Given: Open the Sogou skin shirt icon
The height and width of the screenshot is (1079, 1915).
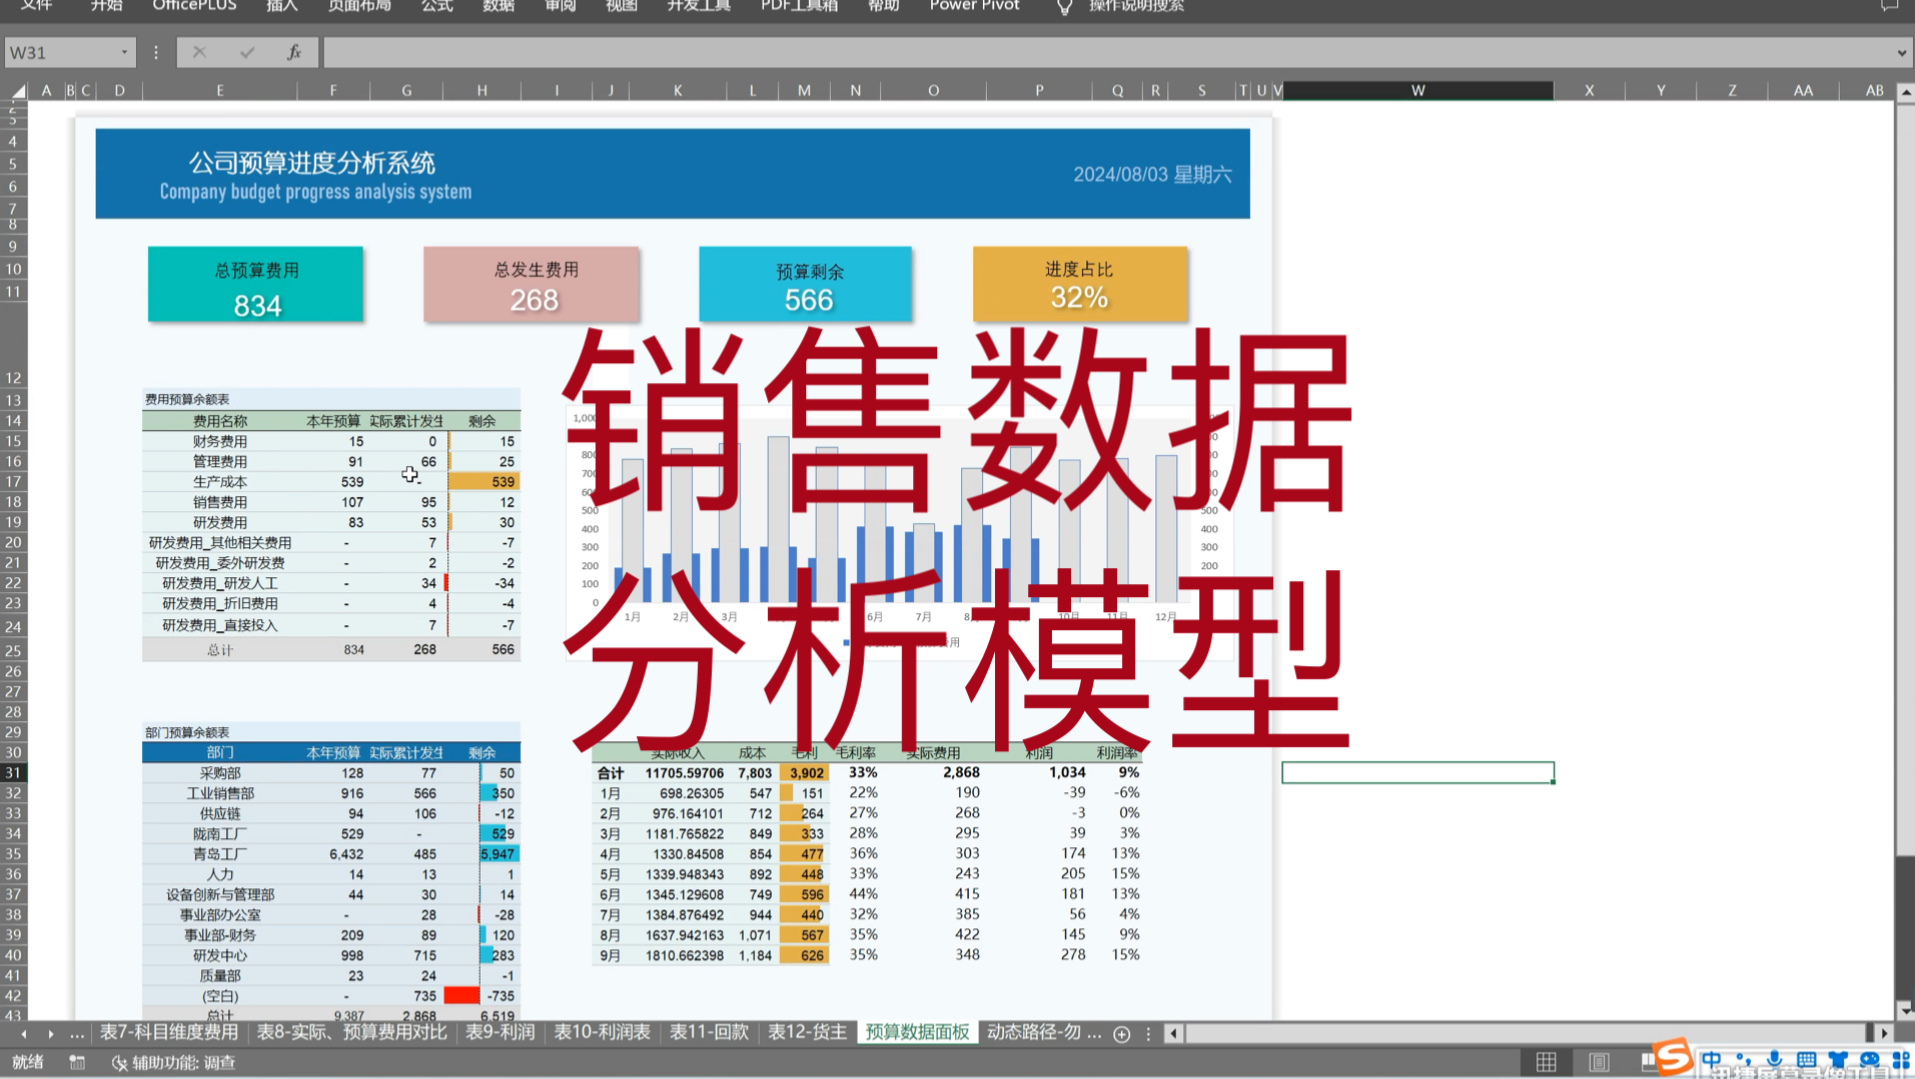Looking at the screenshot, I should (1838, 1060).
